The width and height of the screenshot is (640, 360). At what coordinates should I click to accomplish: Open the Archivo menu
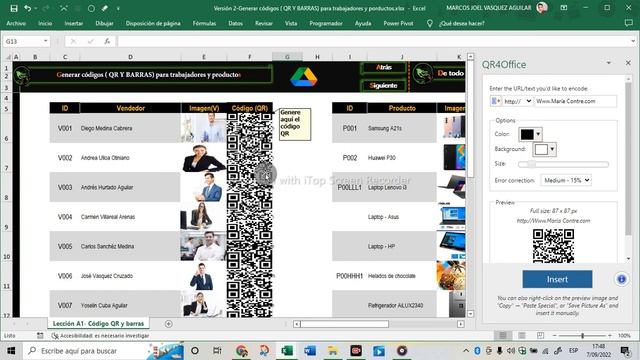pos(16,24)
